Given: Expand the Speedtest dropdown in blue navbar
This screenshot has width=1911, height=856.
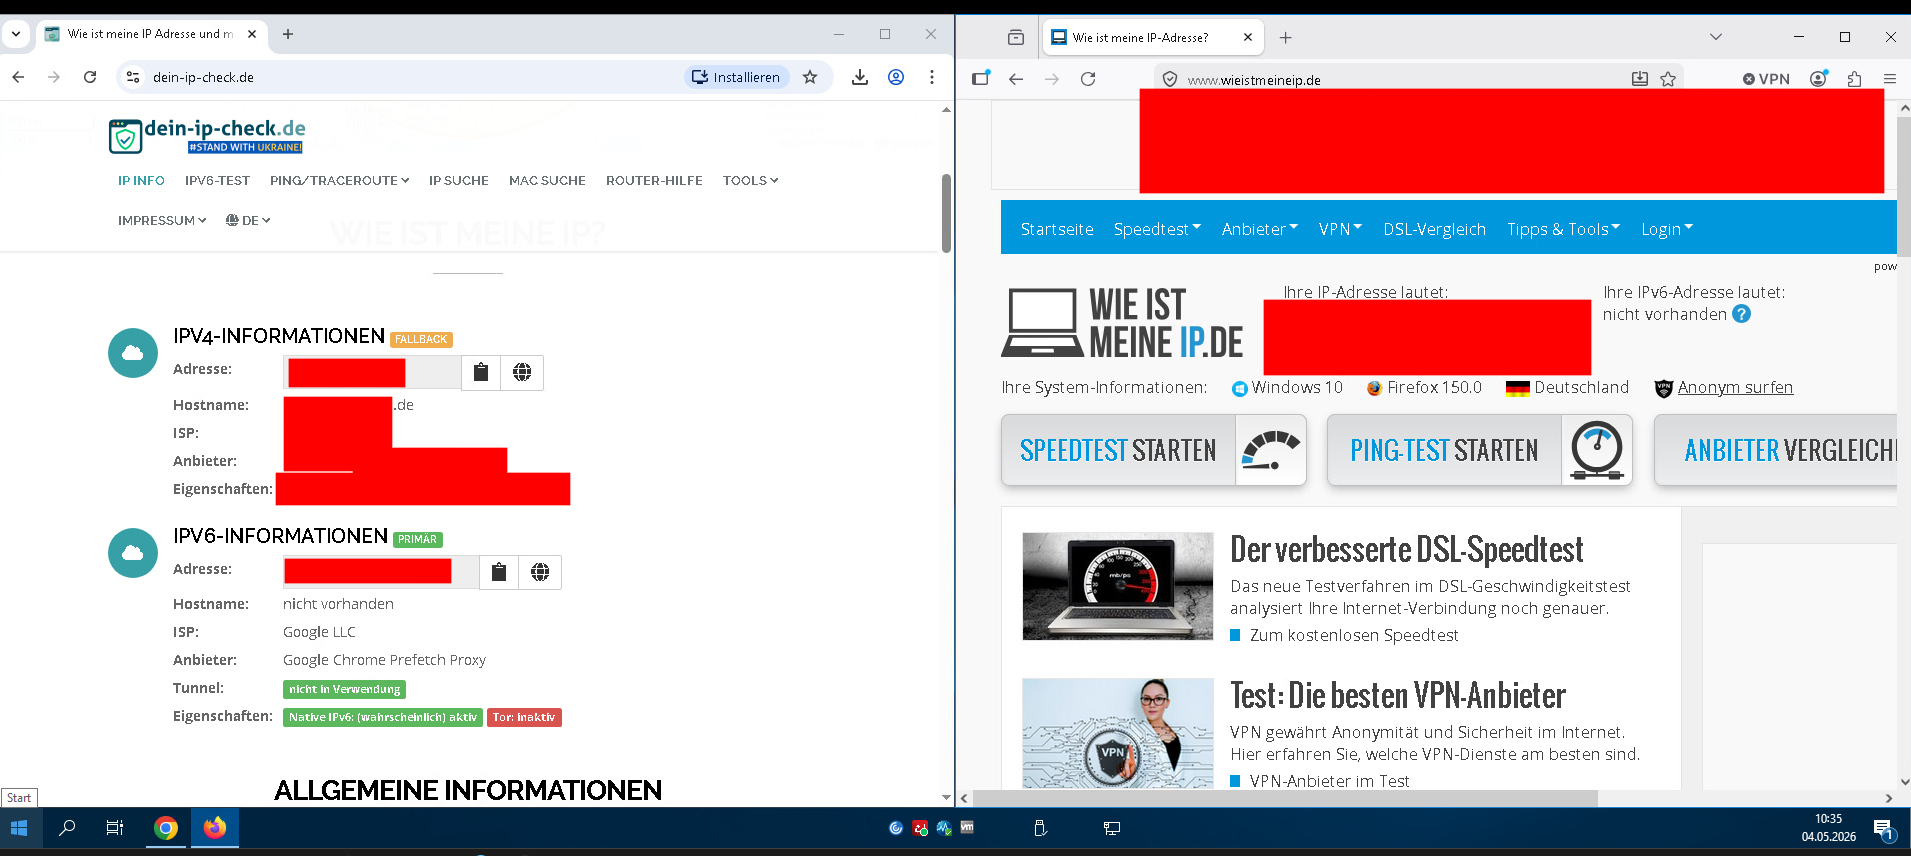Looking at the screenshot, I should coord(1157,229).
